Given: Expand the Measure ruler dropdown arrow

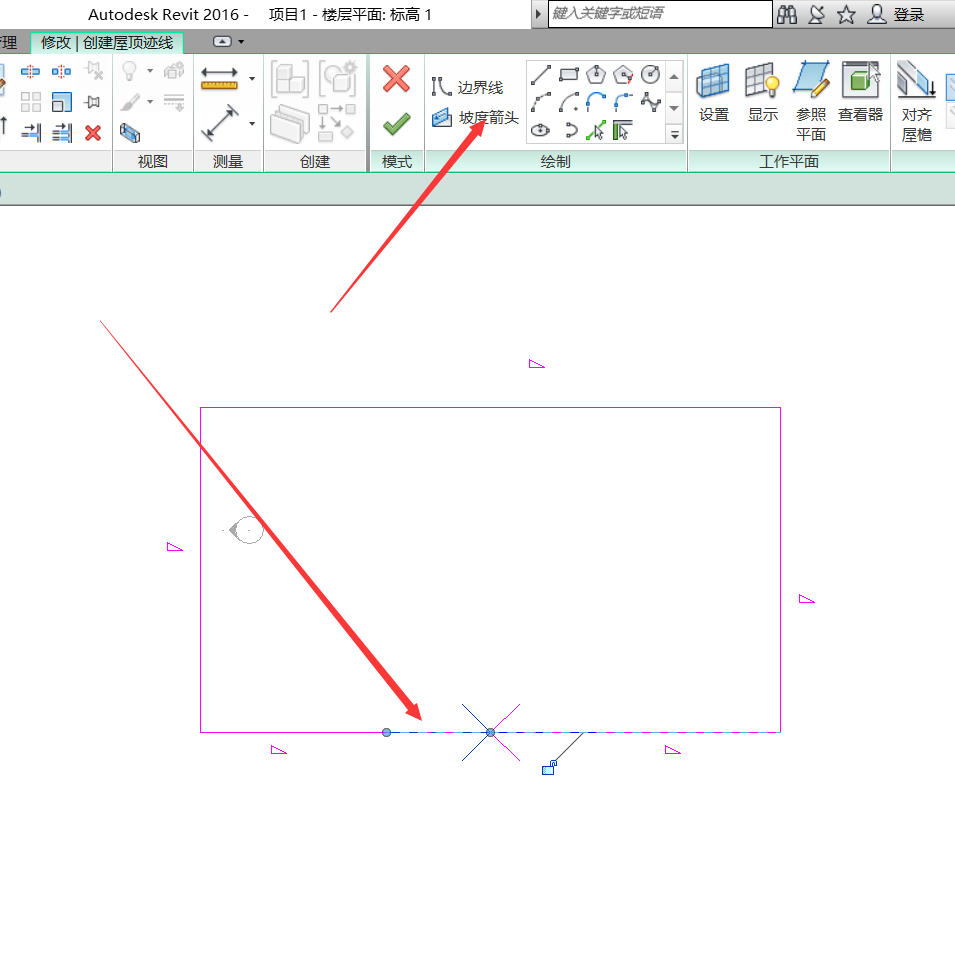Looking at the screenshot, I should pos(252,78).
